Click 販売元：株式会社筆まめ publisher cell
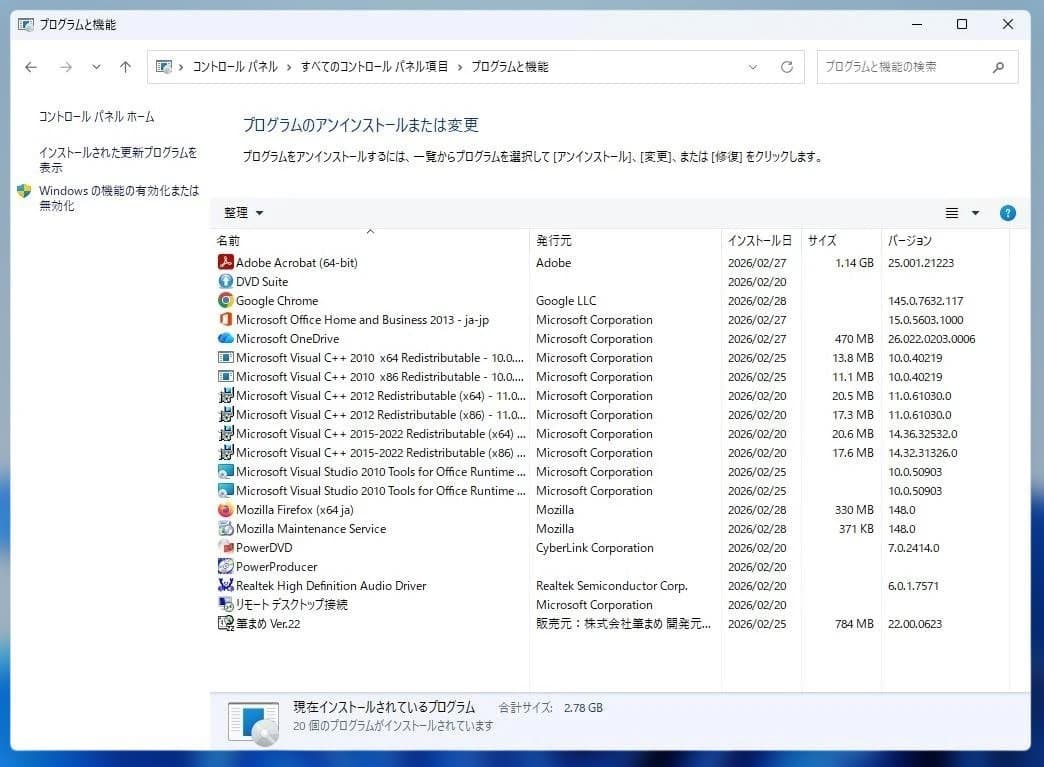The width and height of the screenshot is (1044, 767). click(623, 623)
